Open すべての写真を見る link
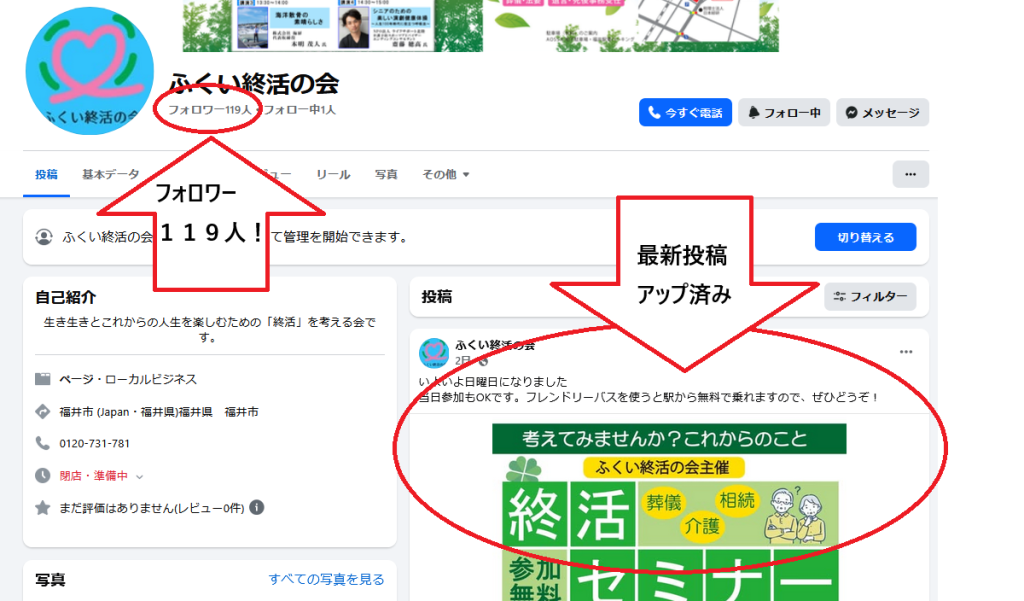 (326, 579)
